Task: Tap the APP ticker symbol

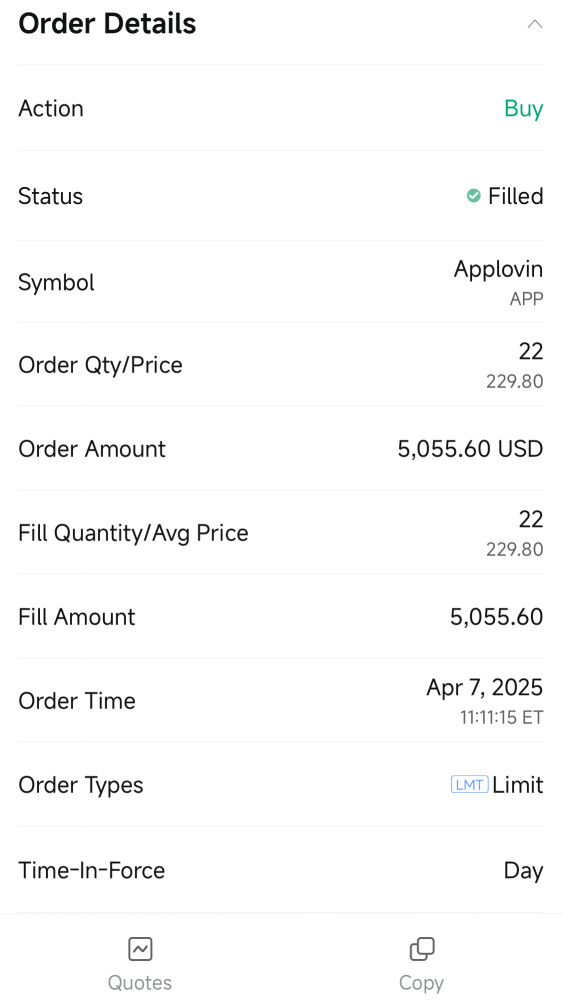Action: (x=526, y=298)
